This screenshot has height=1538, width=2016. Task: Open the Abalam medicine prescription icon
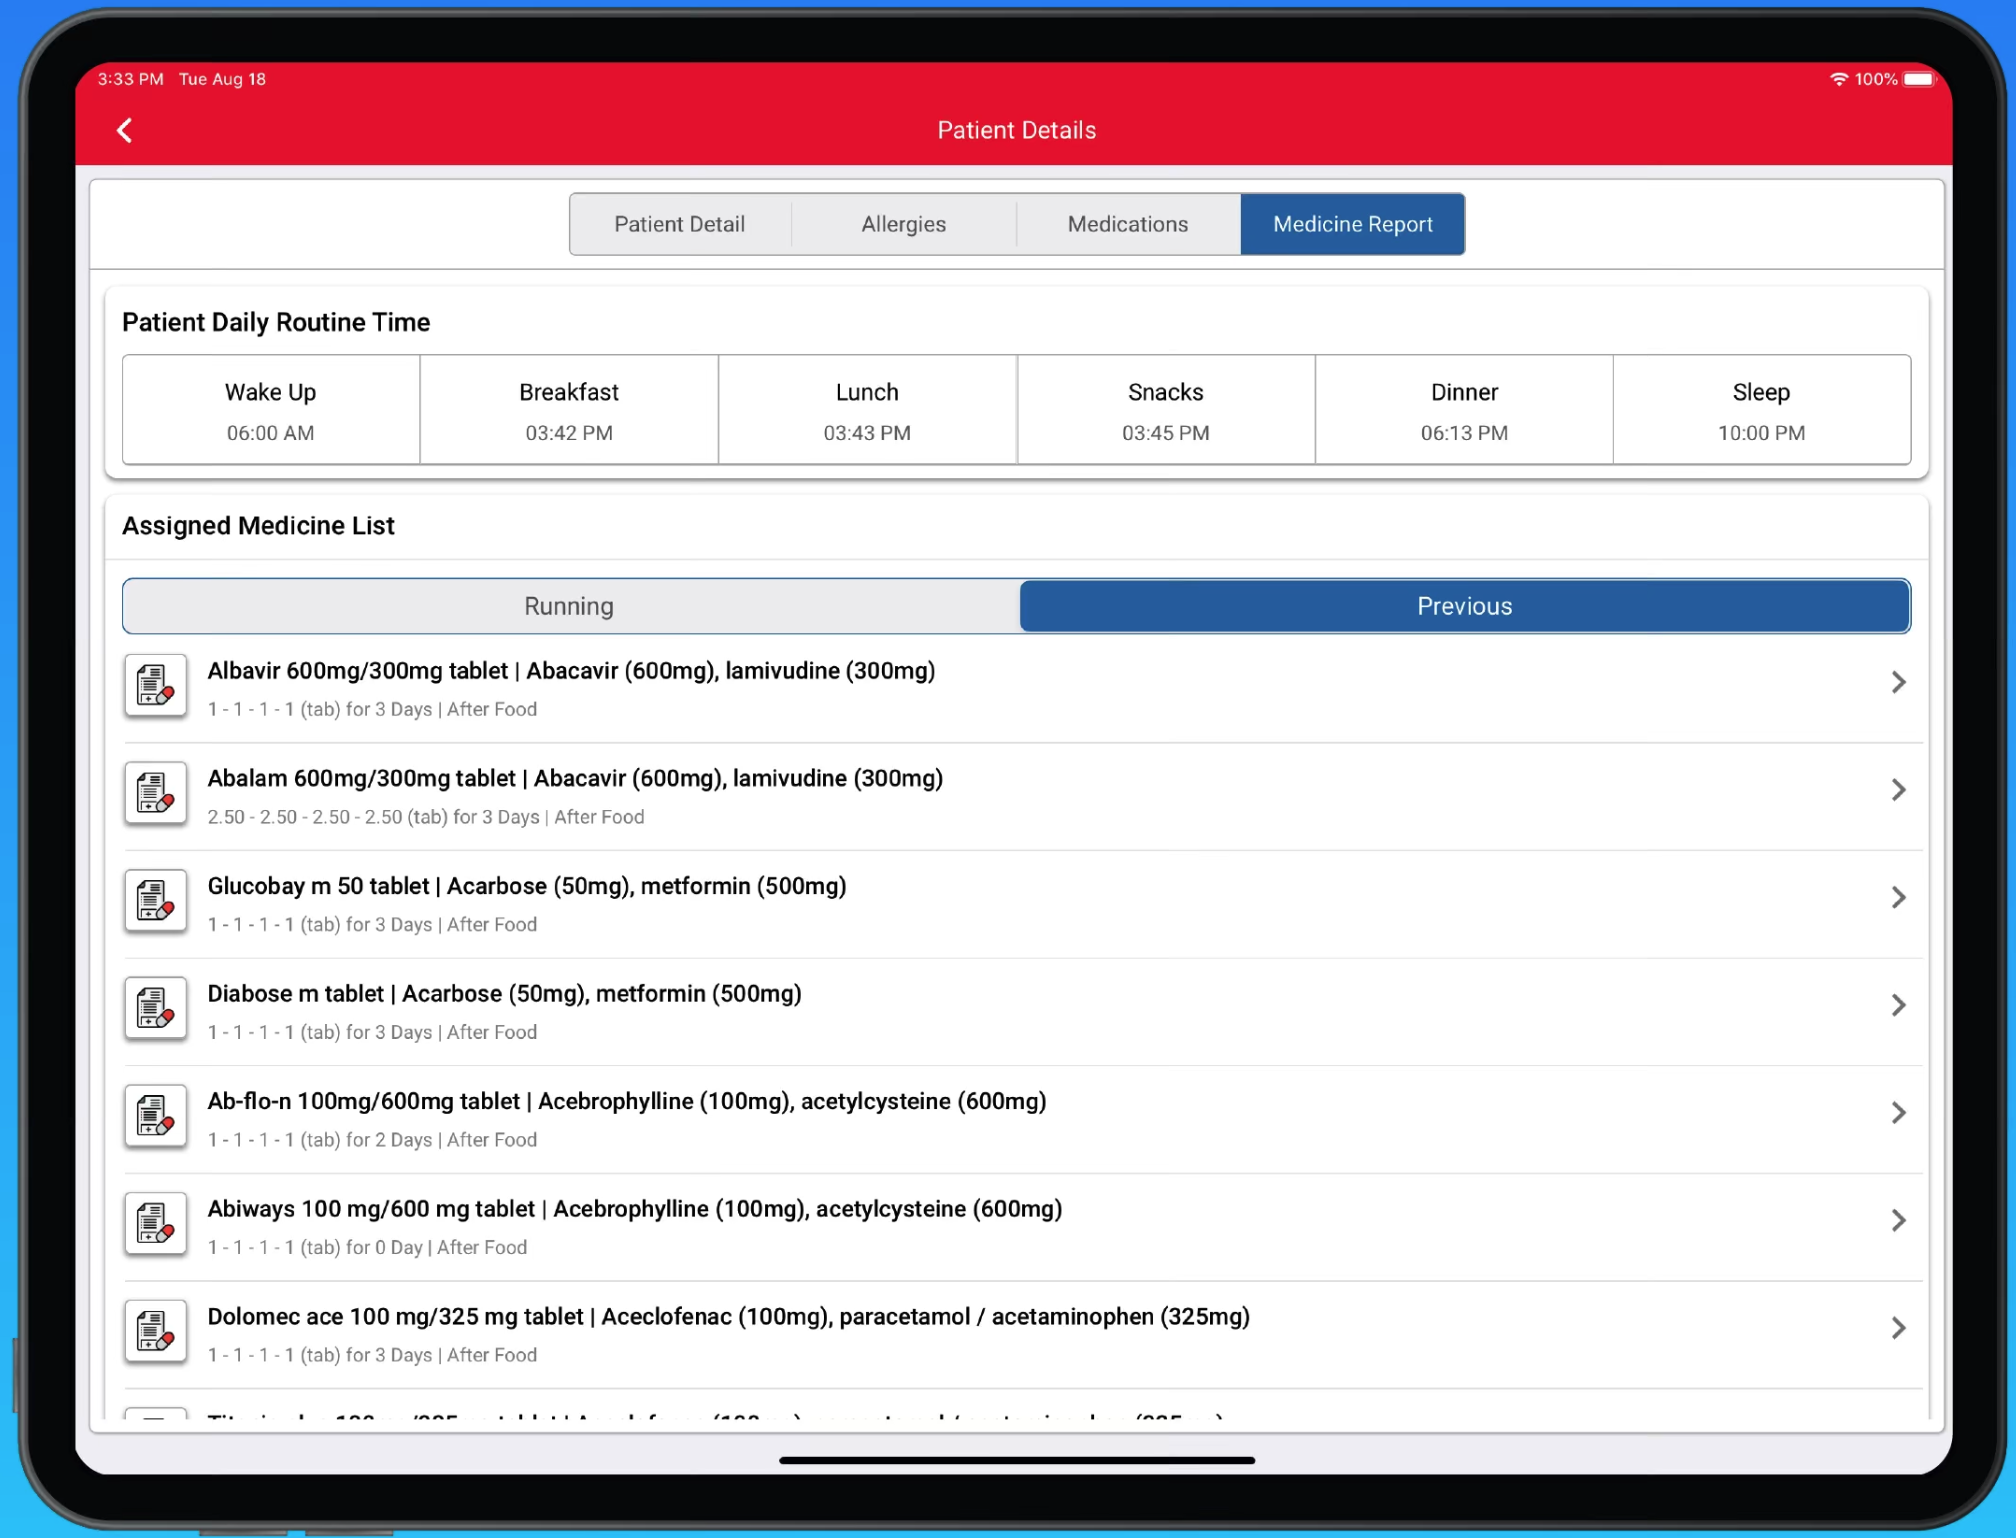pyautogui.click(x=156, y=794)
